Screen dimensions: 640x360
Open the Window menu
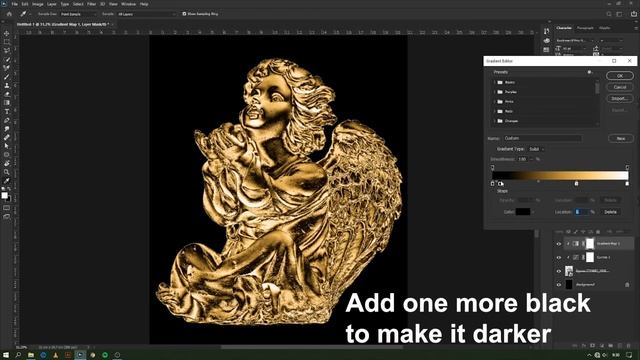click(128, 4)
